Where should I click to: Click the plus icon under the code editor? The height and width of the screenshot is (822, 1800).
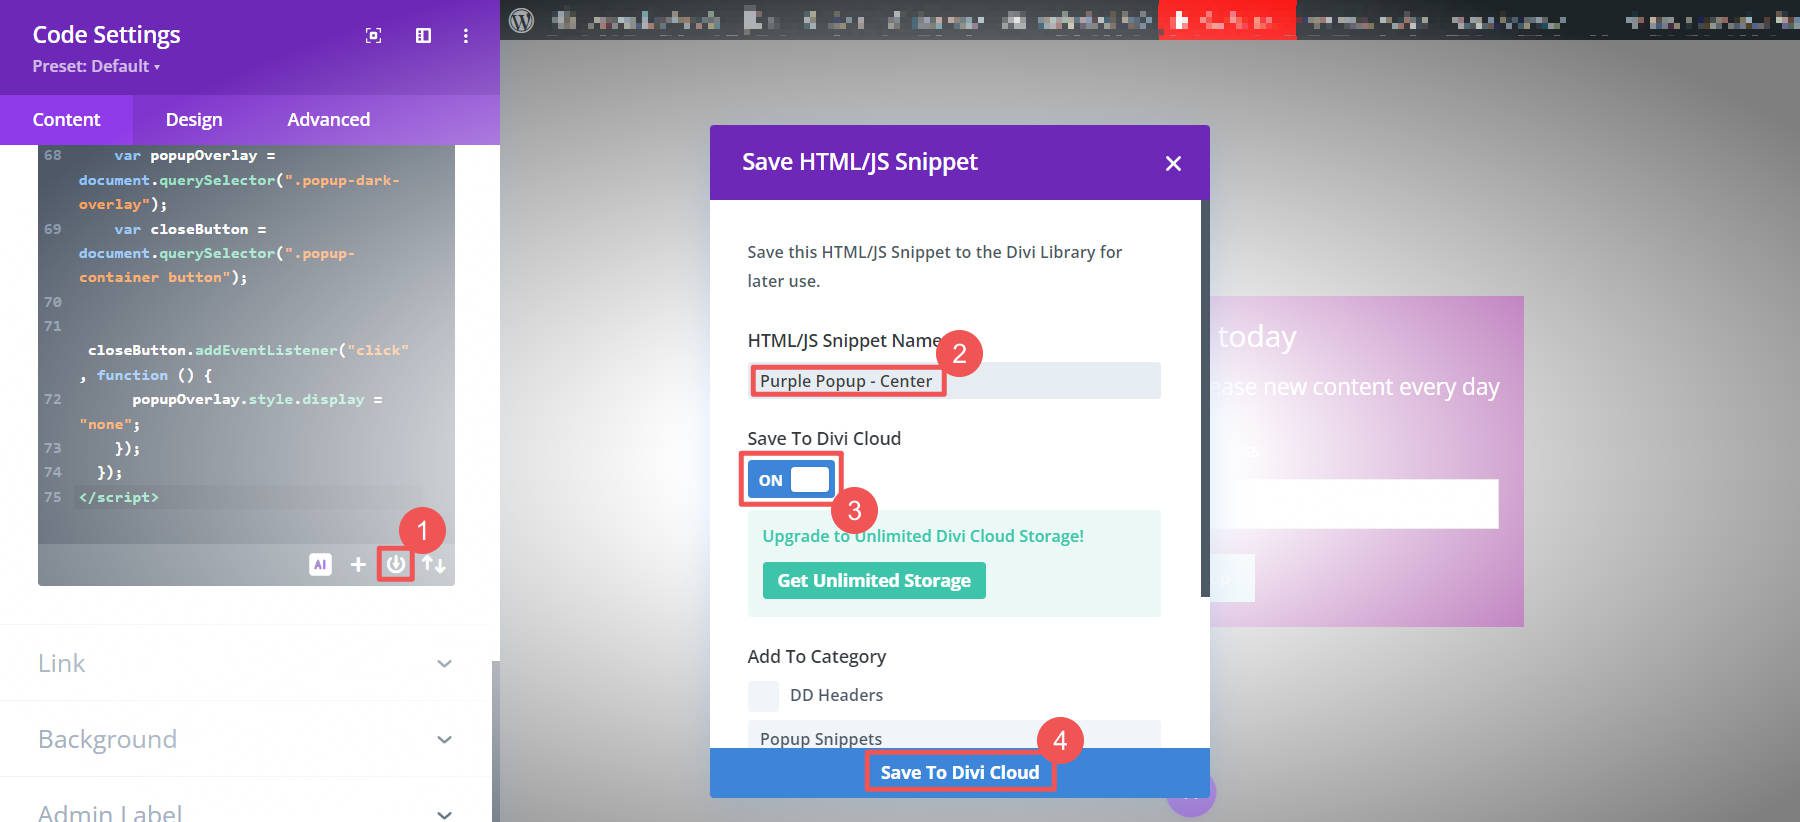pyautogui.click(x=358, y=565)
